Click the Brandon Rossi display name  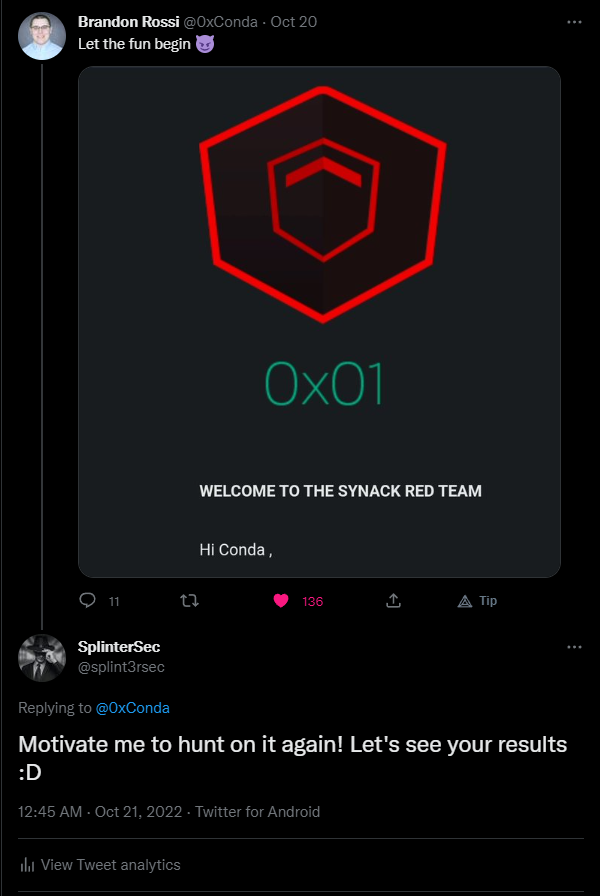(128, 22)
